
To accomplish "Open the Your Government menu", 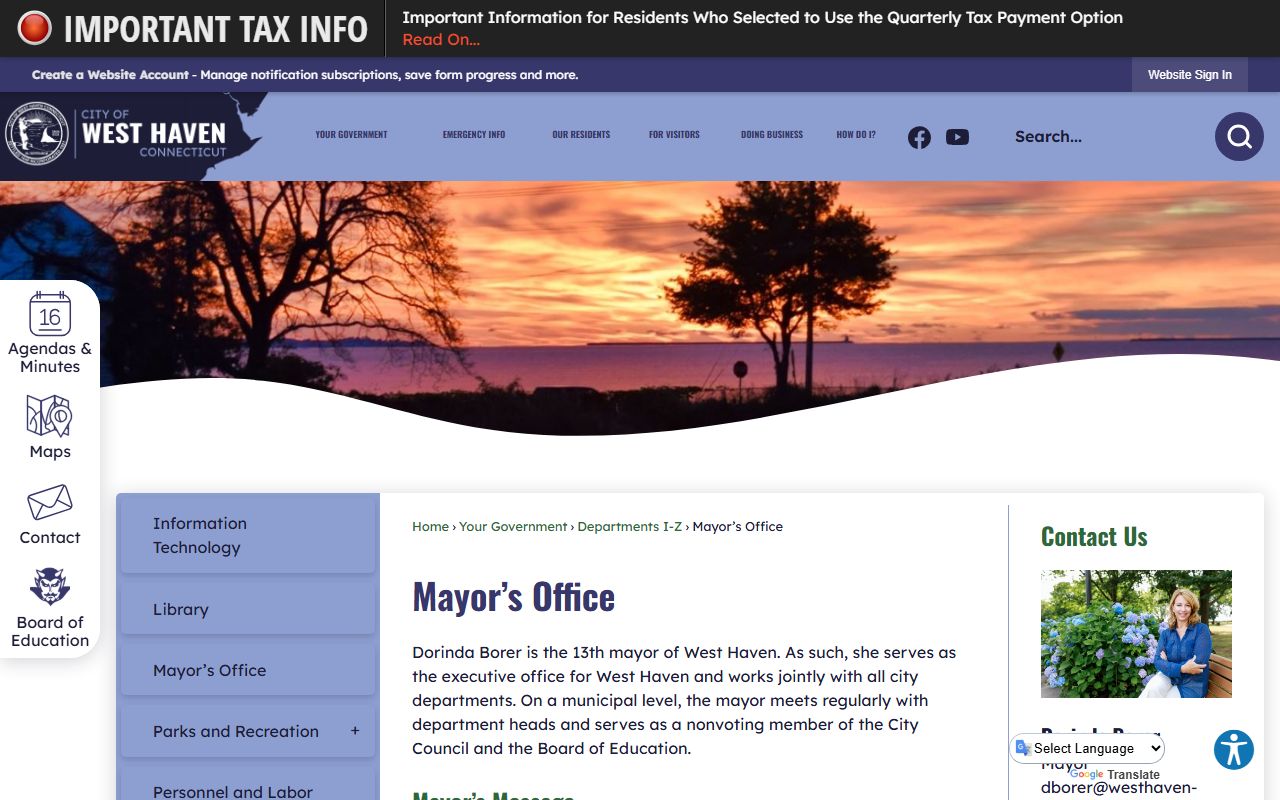I will pyautogui.click(x=351, y=134).
